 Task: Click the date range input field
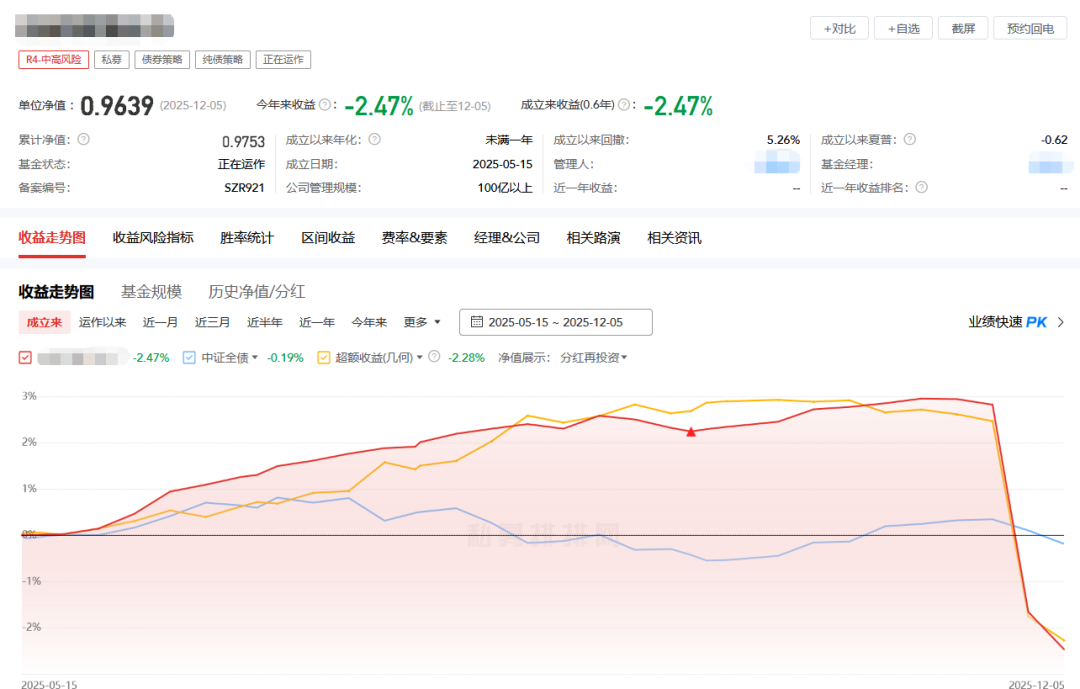point(555,322)
